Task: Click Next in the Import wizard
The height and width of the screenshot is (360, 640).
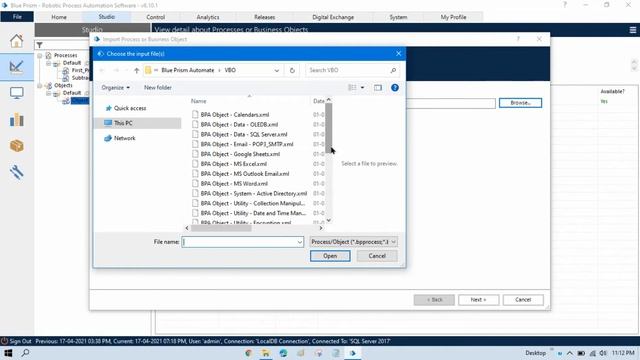Action: coord(478,300)
